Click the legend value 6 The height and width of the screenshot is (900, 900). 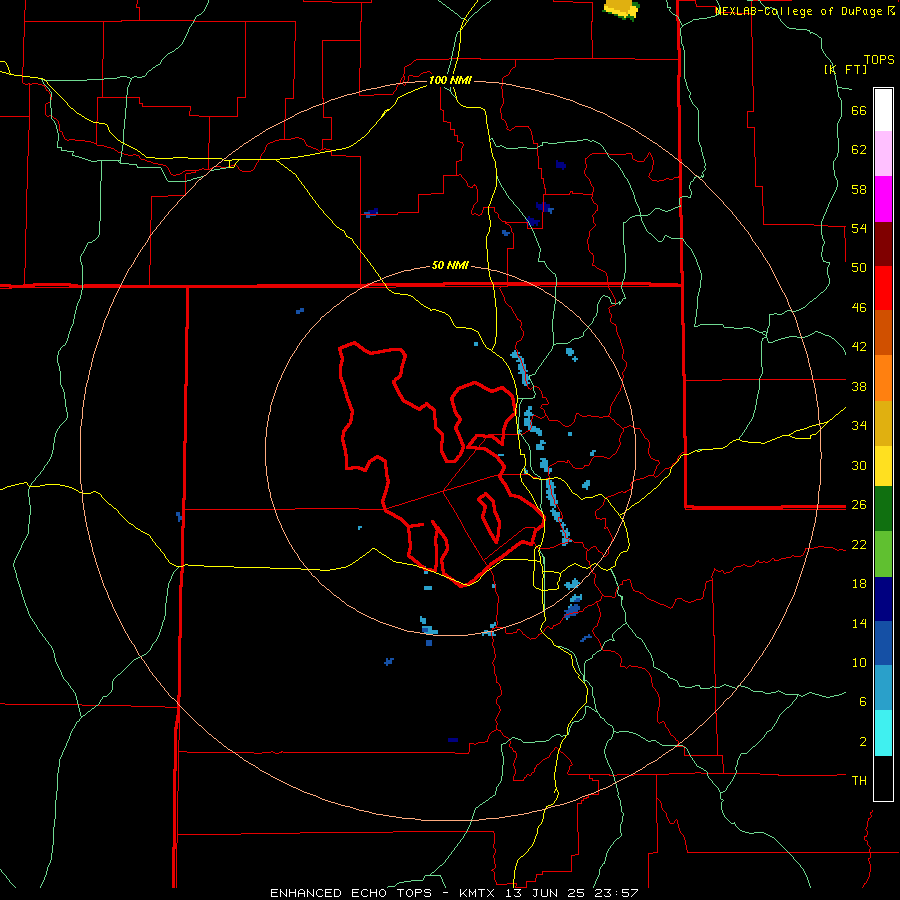click(862, 702)
